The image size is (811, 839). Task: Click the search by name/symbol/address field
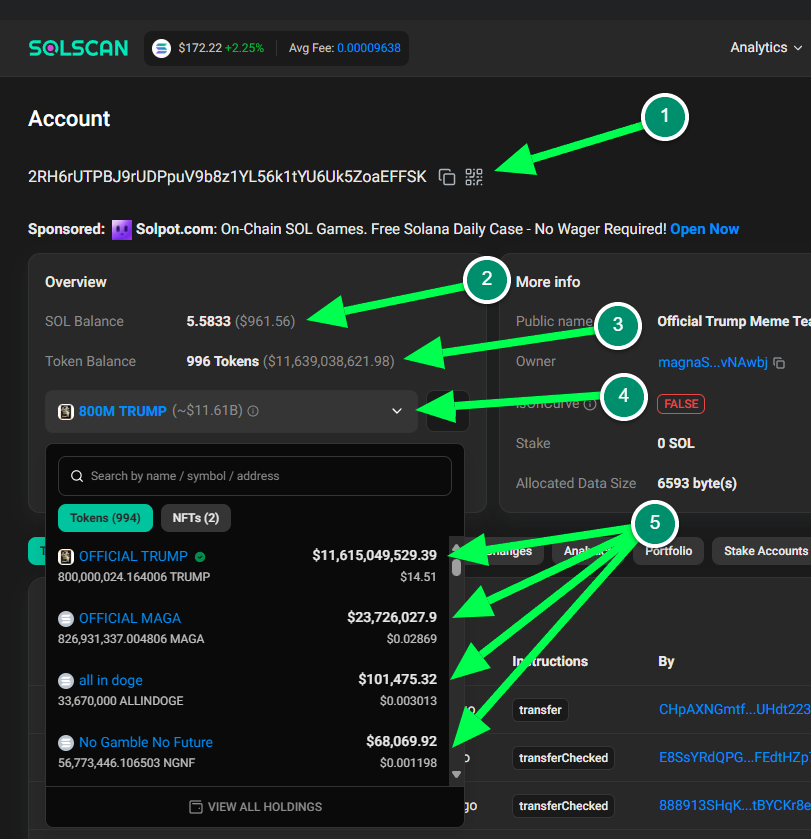pos(255,476)
